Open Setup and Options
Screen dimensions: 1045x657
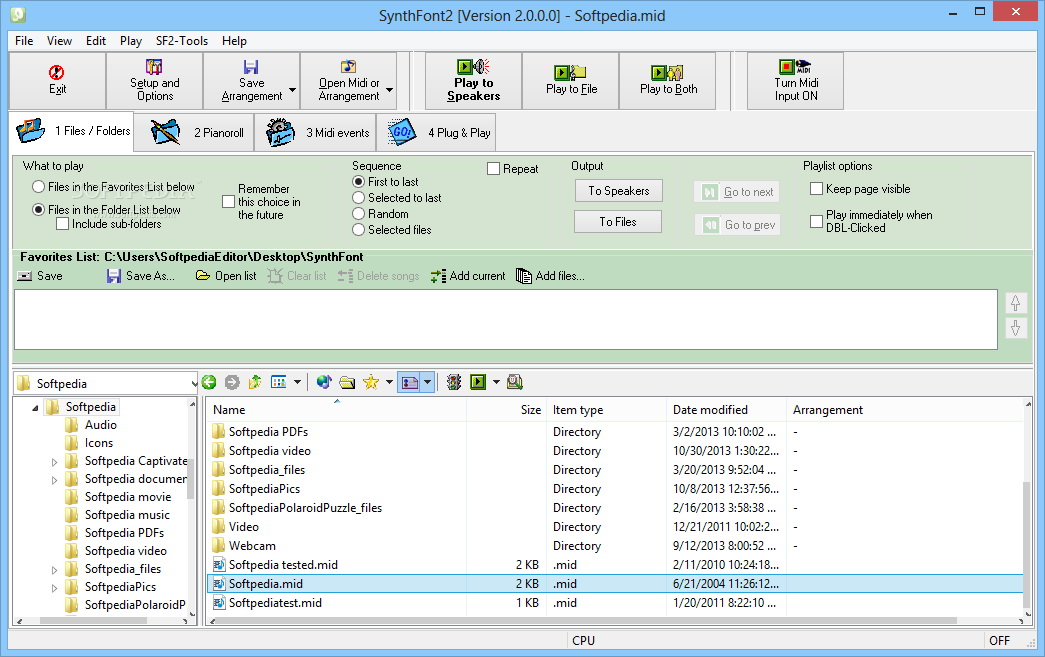click(154, 81)
